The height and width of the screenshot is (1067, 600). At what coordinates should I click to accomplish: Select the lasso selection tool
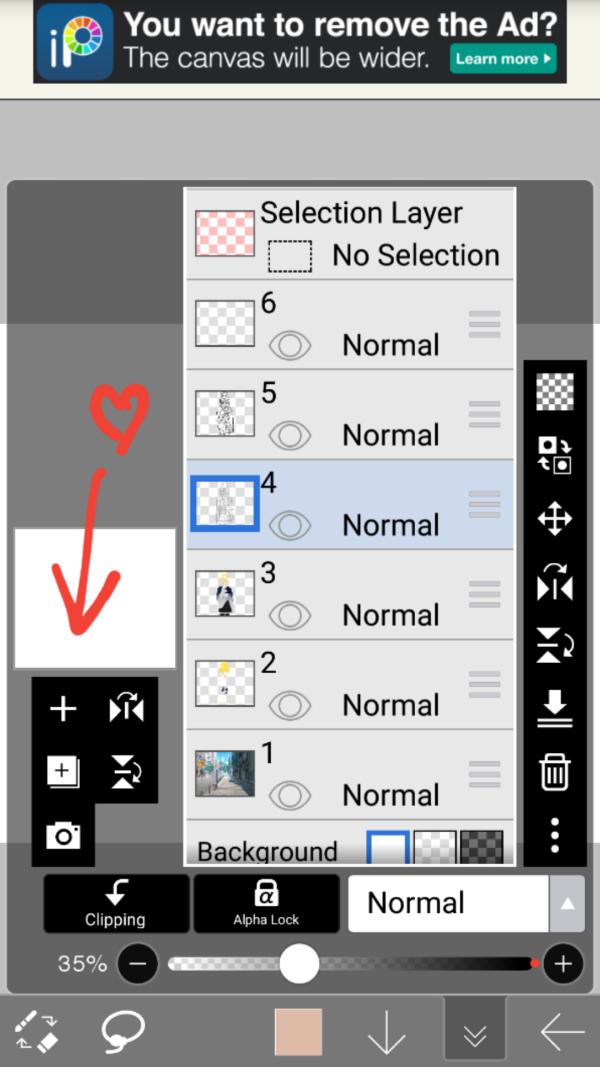pos(123,1031)
